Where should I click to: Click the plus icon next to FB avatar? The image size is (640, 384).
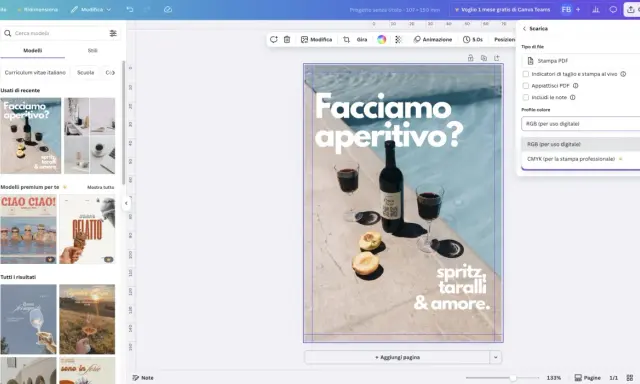click(x=578, y=9)
